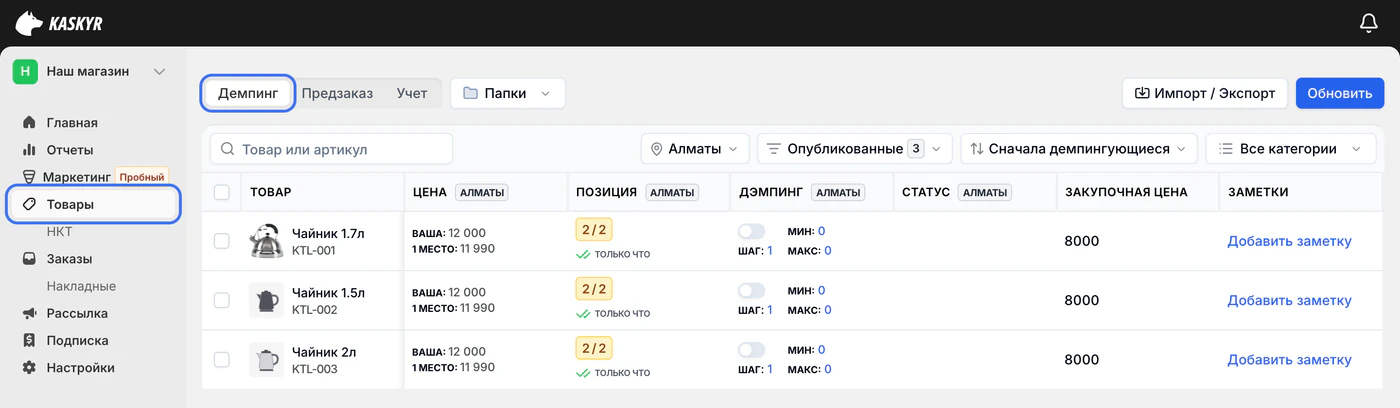Switch to the Демпинг tab
The width and height of the screenshot is (1400, 408).
coord(248,93)
